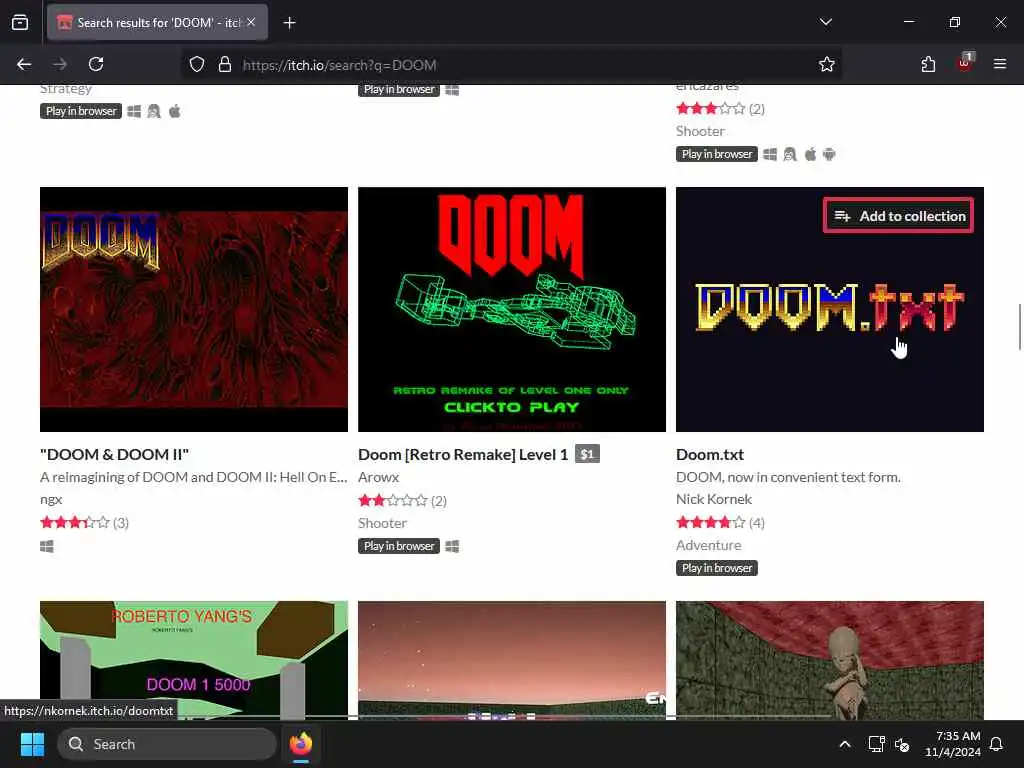Visit author Nick Kornek's profile

[714, 500]
